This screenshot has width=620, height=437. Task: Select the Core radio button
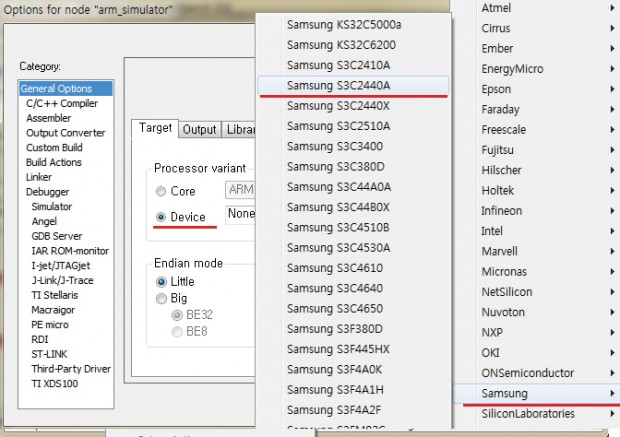(161, 191)
